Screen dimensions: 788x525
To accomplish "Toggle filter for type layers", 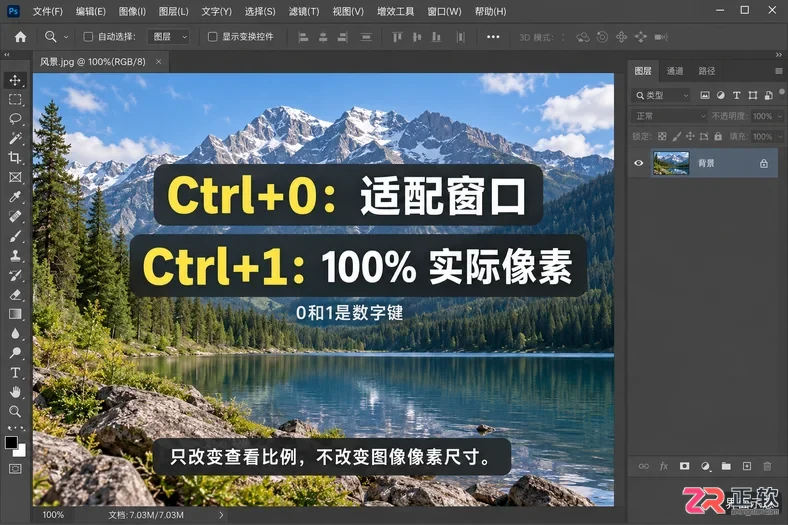I will 736,95.
